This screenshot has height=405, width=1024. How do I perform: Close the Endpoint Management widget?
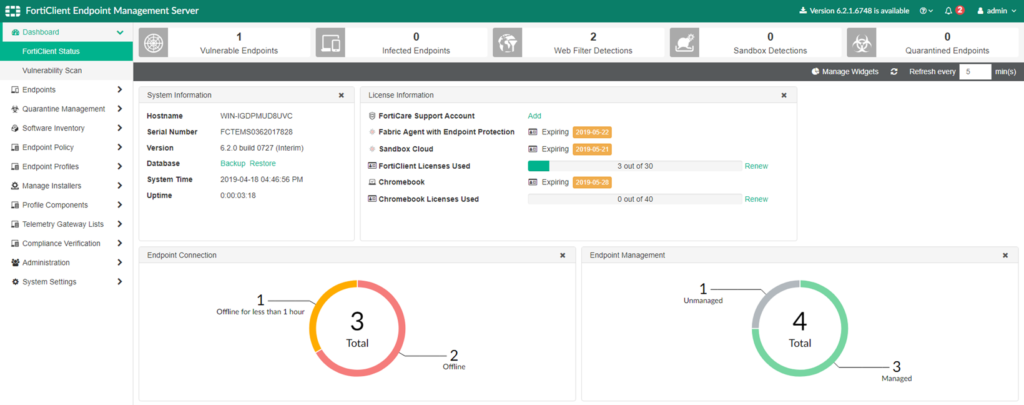coord(1005,255)
